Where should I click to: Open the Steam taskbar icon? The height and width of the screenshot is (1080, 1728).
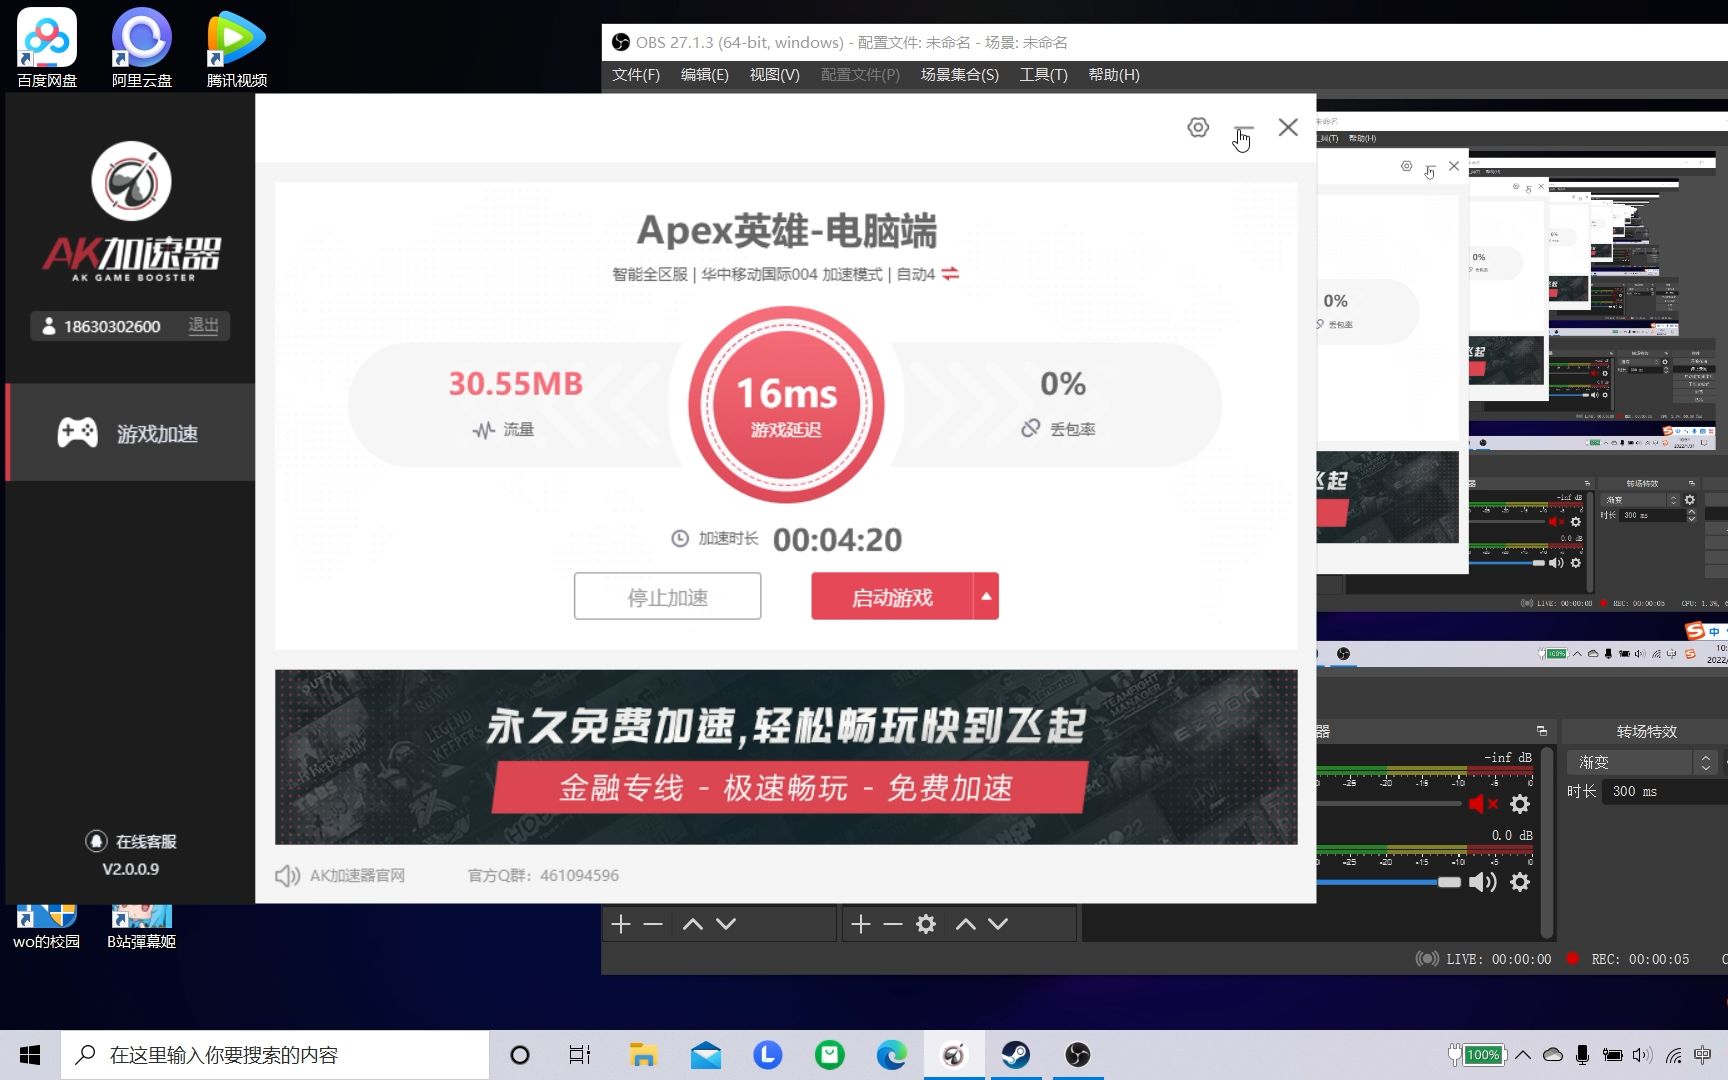[1016, 1055]
